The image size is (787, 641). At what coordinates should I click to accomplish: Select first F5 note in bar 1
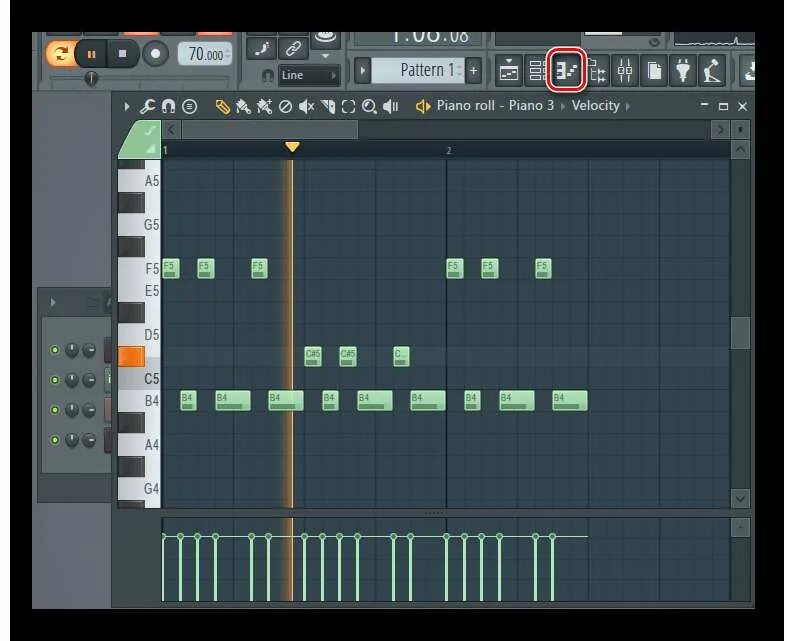tap(171, 269)
